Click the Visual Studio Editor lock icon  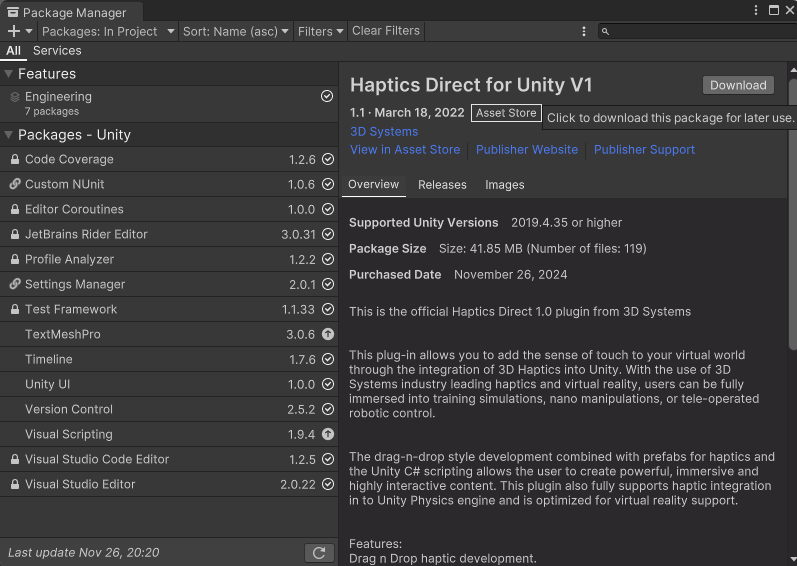(x=15, y=485)
